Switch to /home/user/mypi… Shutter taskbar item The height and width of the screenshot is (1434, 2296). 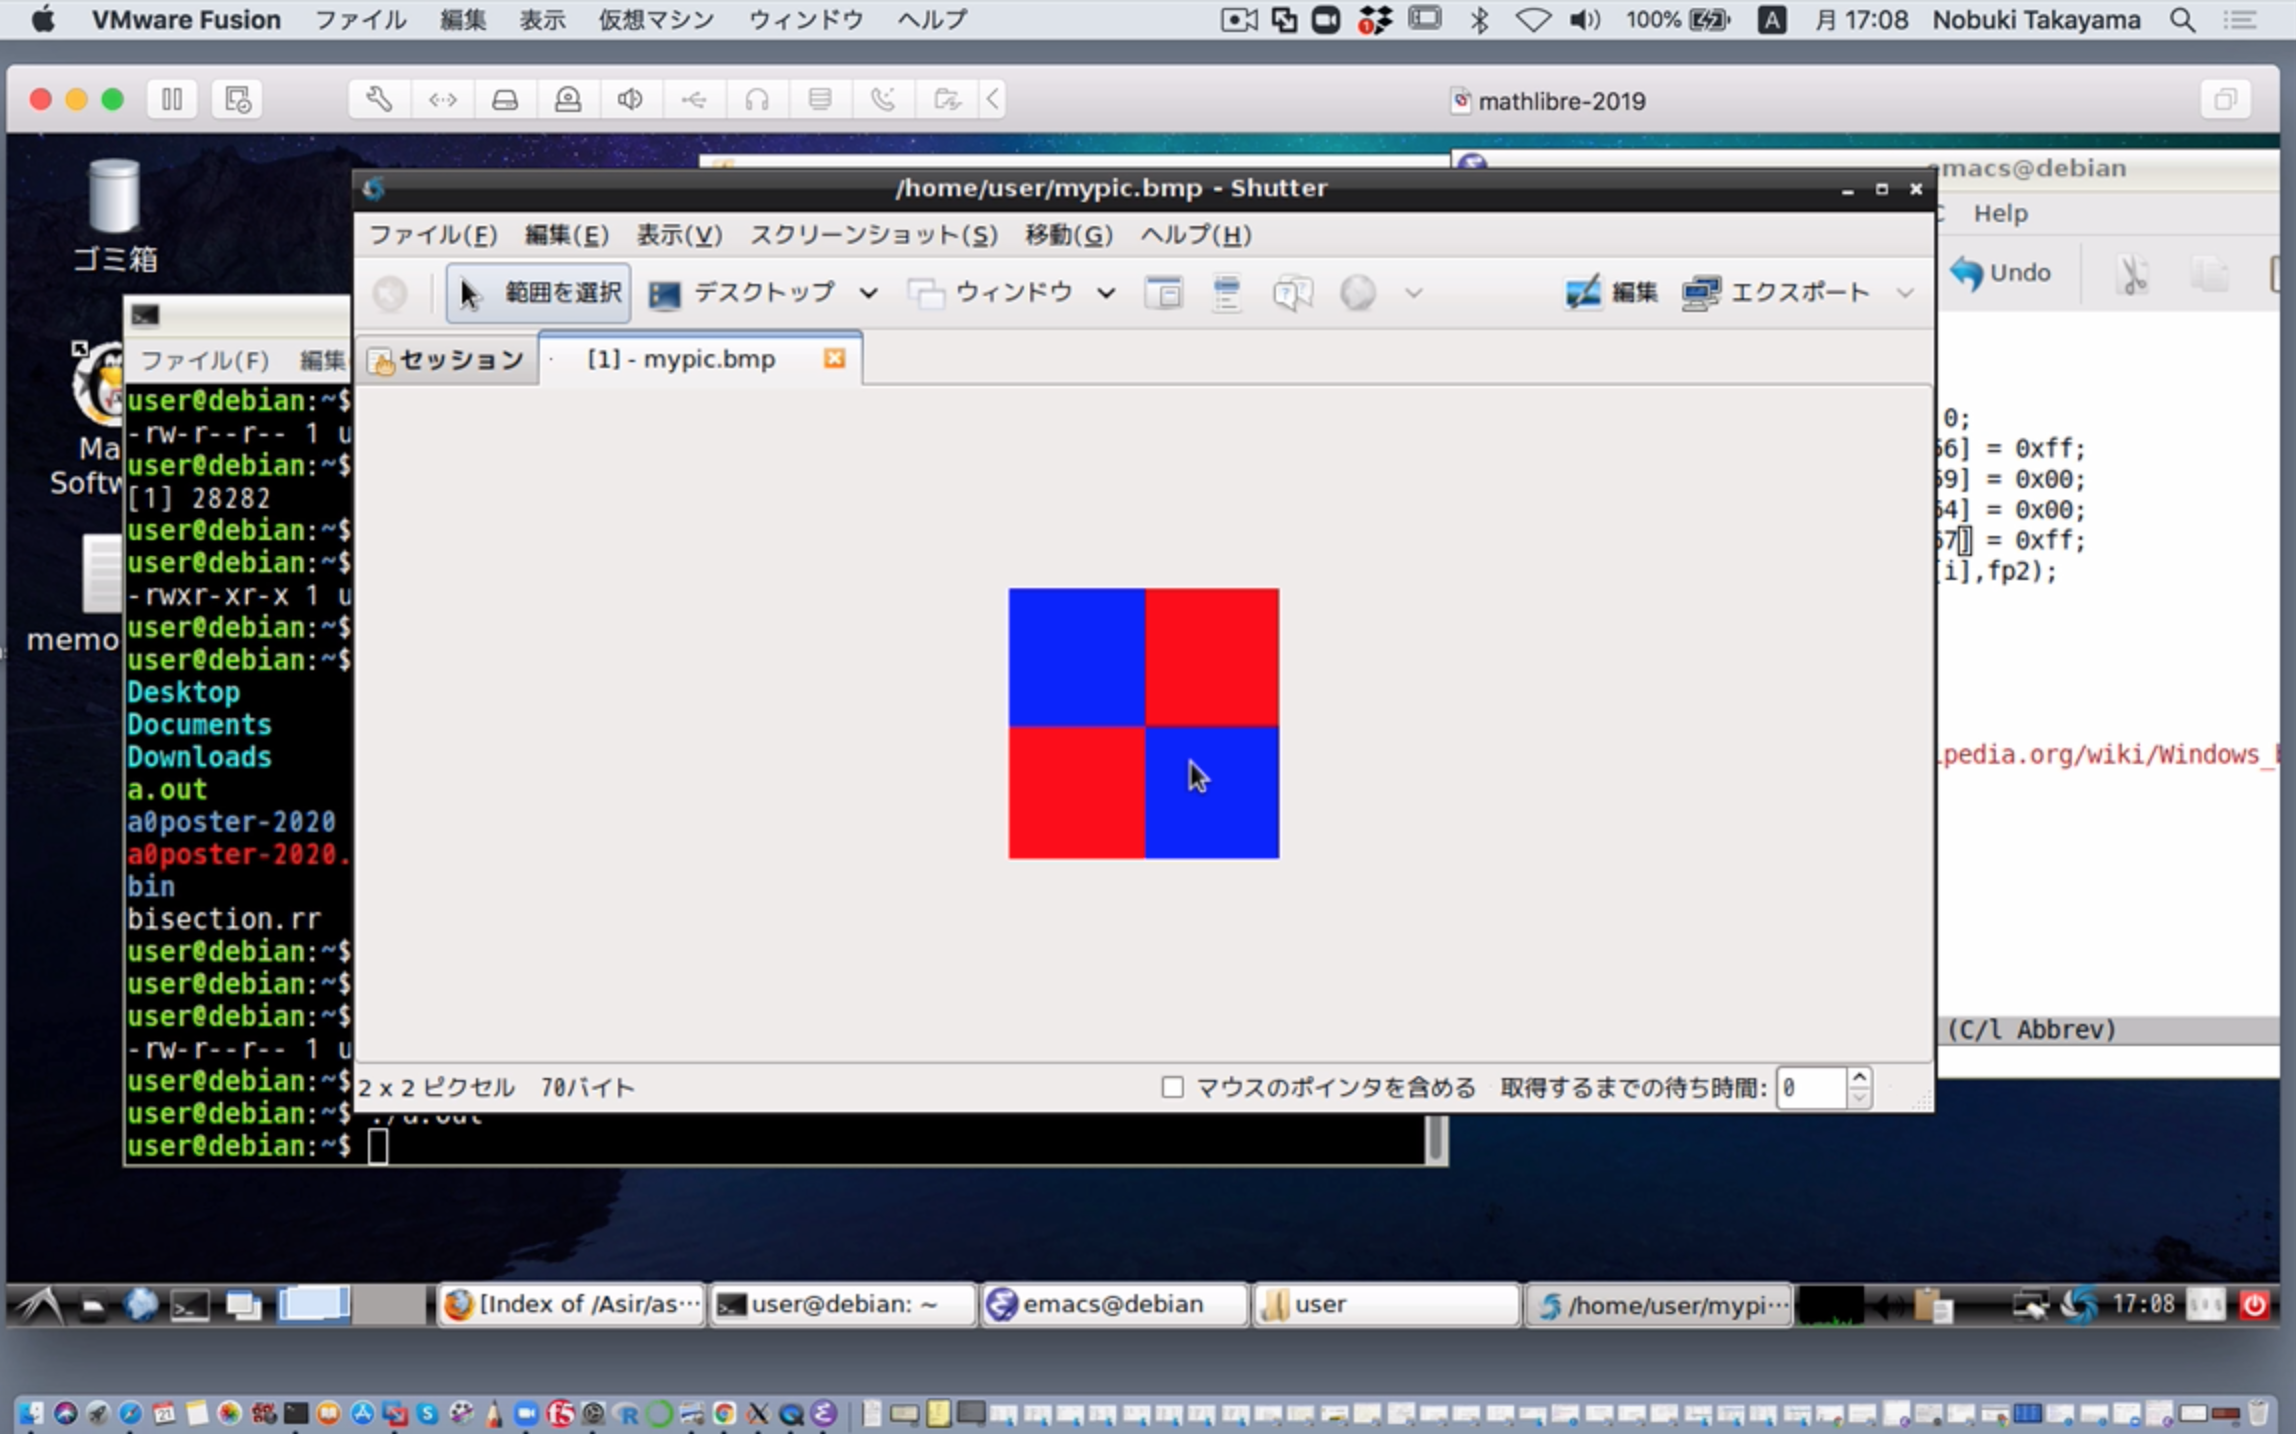(x=1658, y=1304)
